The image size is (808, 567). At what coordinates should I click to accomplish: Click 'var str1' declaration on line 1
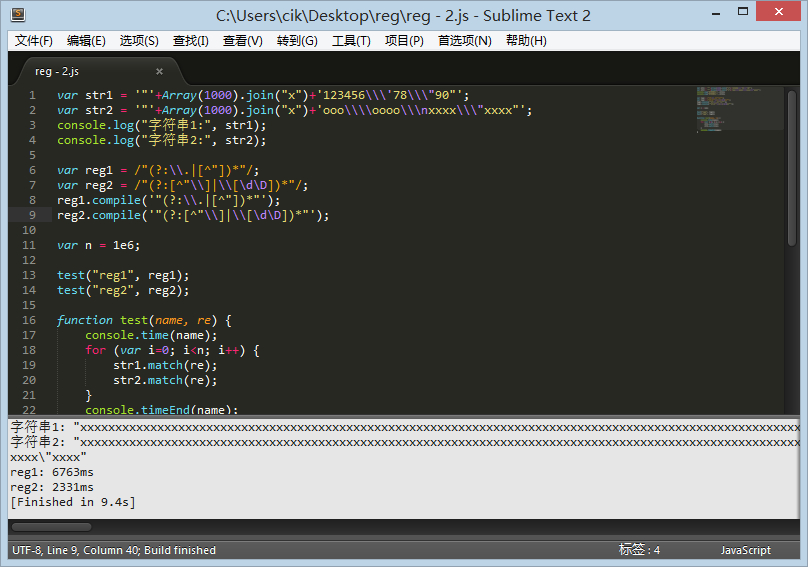263,95
